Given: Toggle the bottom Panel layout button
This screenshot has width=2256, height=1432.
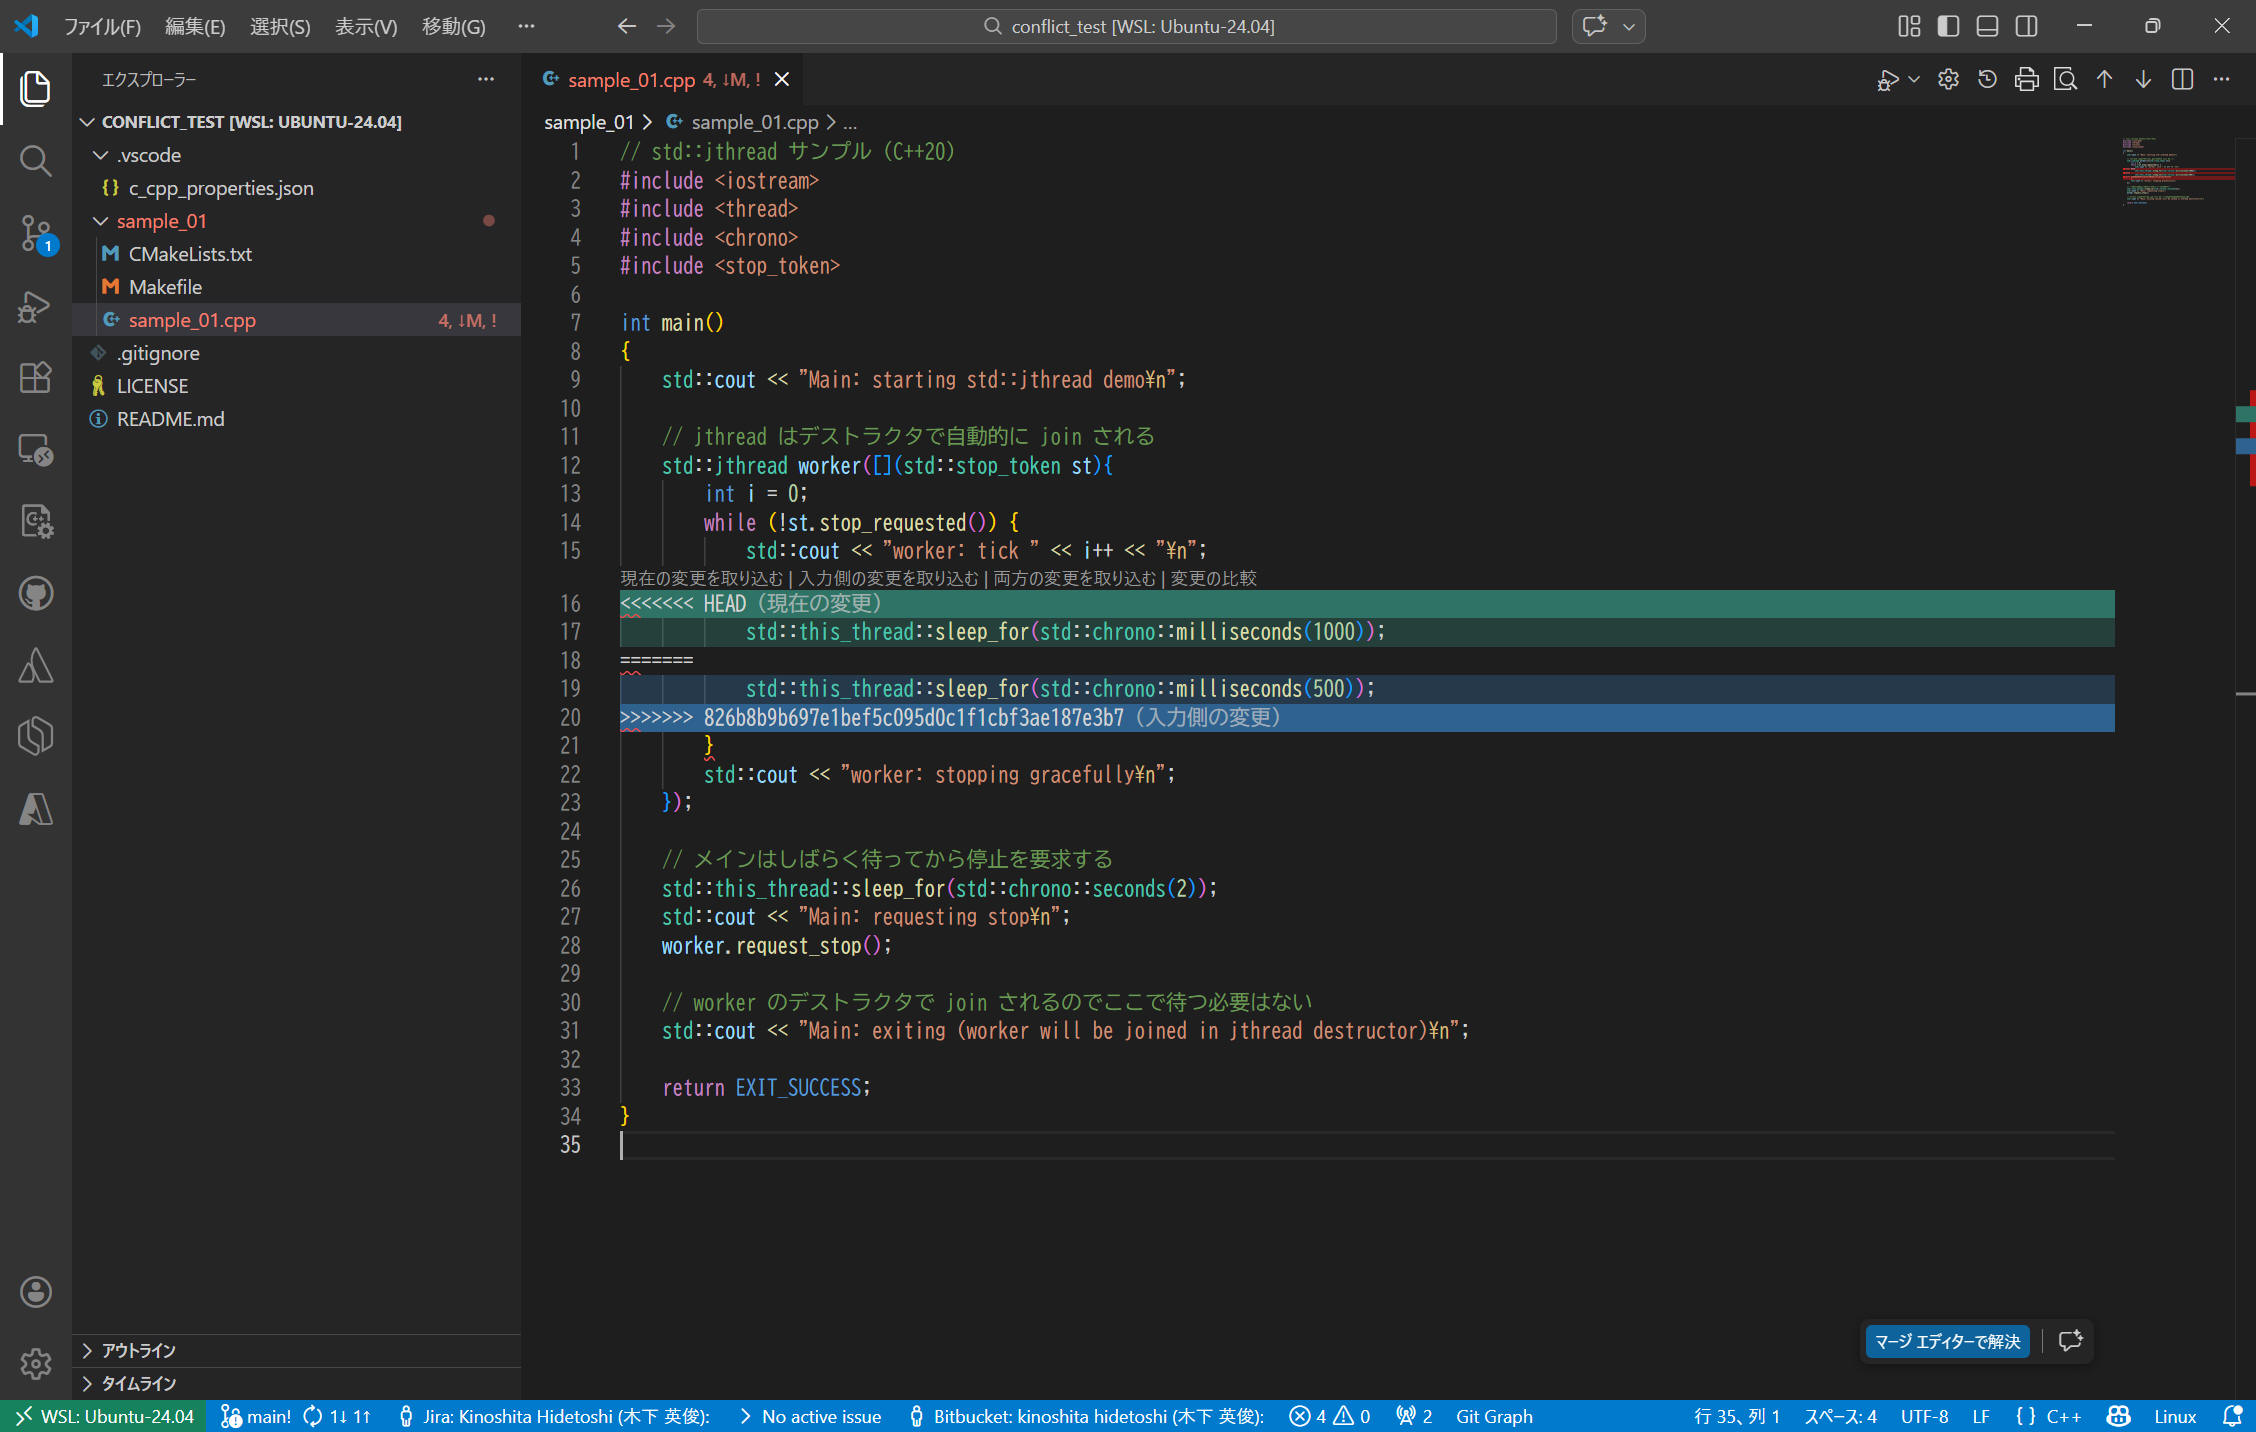Looking at the screenshot, I should pyautogui.click(x=1987, y=27).
